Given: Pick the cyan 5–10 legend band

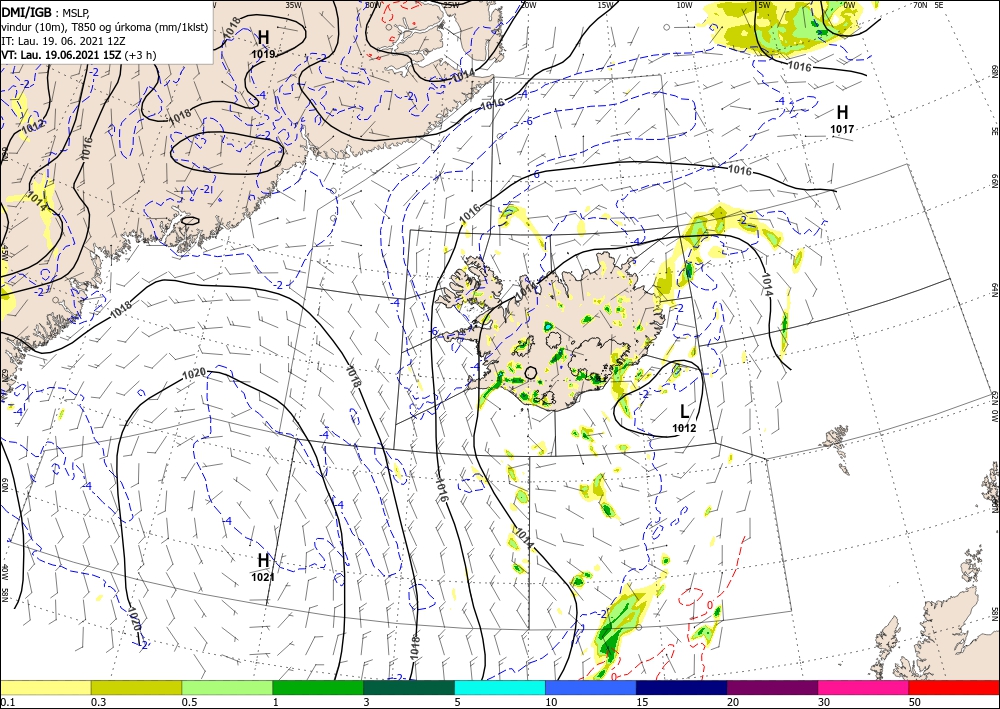Looking at the screenshot, I should [500, 687].
